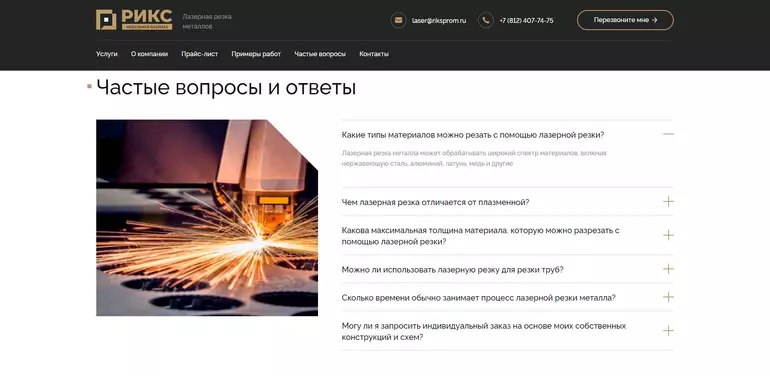Image resolution: width=770 pixels, height=376 pixels.
Task: Open Контакты menu item
Action: coord(374,54)
